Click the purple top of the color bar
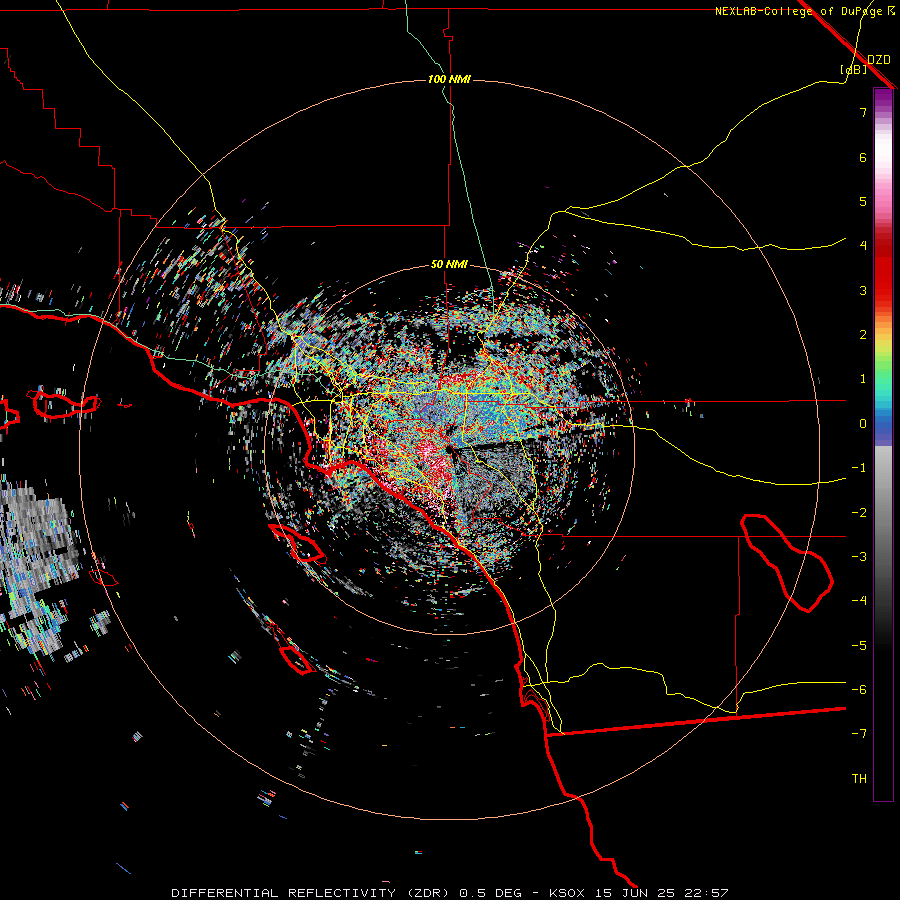Viewport: 900px width, 900px height. [883, 98]
